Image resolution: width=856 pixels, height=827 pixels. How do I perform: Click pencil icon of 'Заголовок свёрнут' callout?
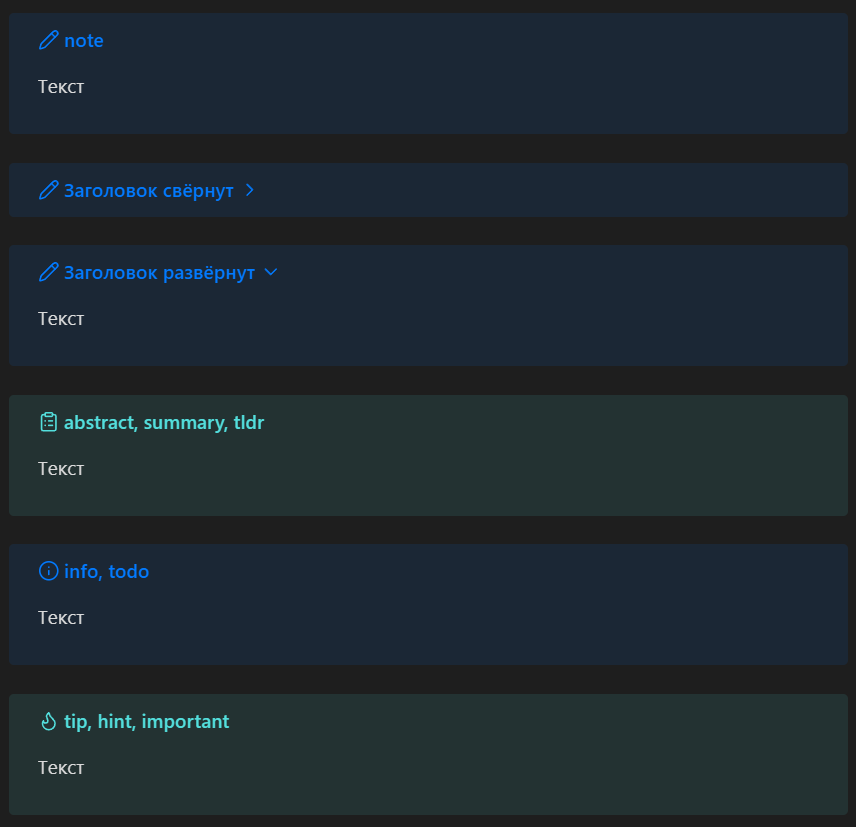(48, 190)
